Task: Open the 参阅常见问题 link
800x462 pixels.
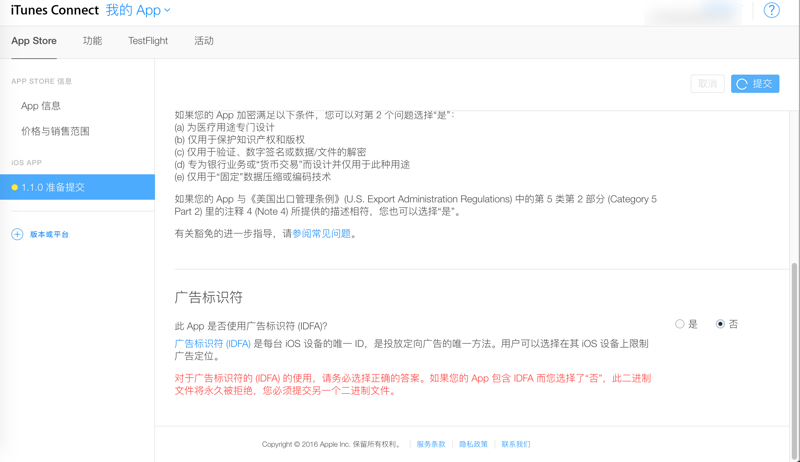Action: (x=321, y=234)
